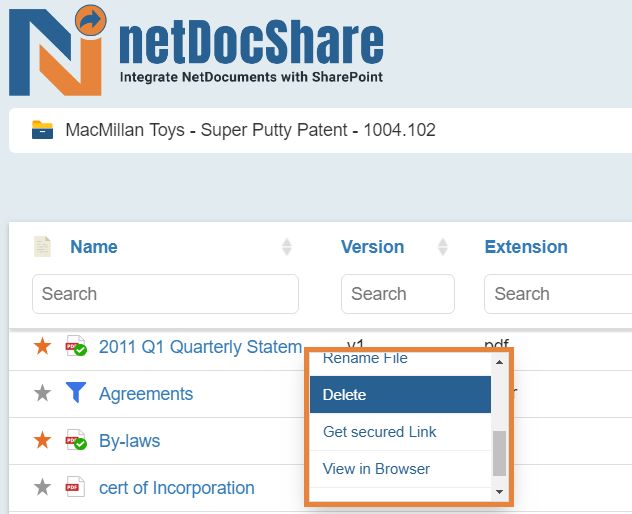Screen dimensions: 632x514
Task: Click the document icon in the Name header
Action: (42, 246)
